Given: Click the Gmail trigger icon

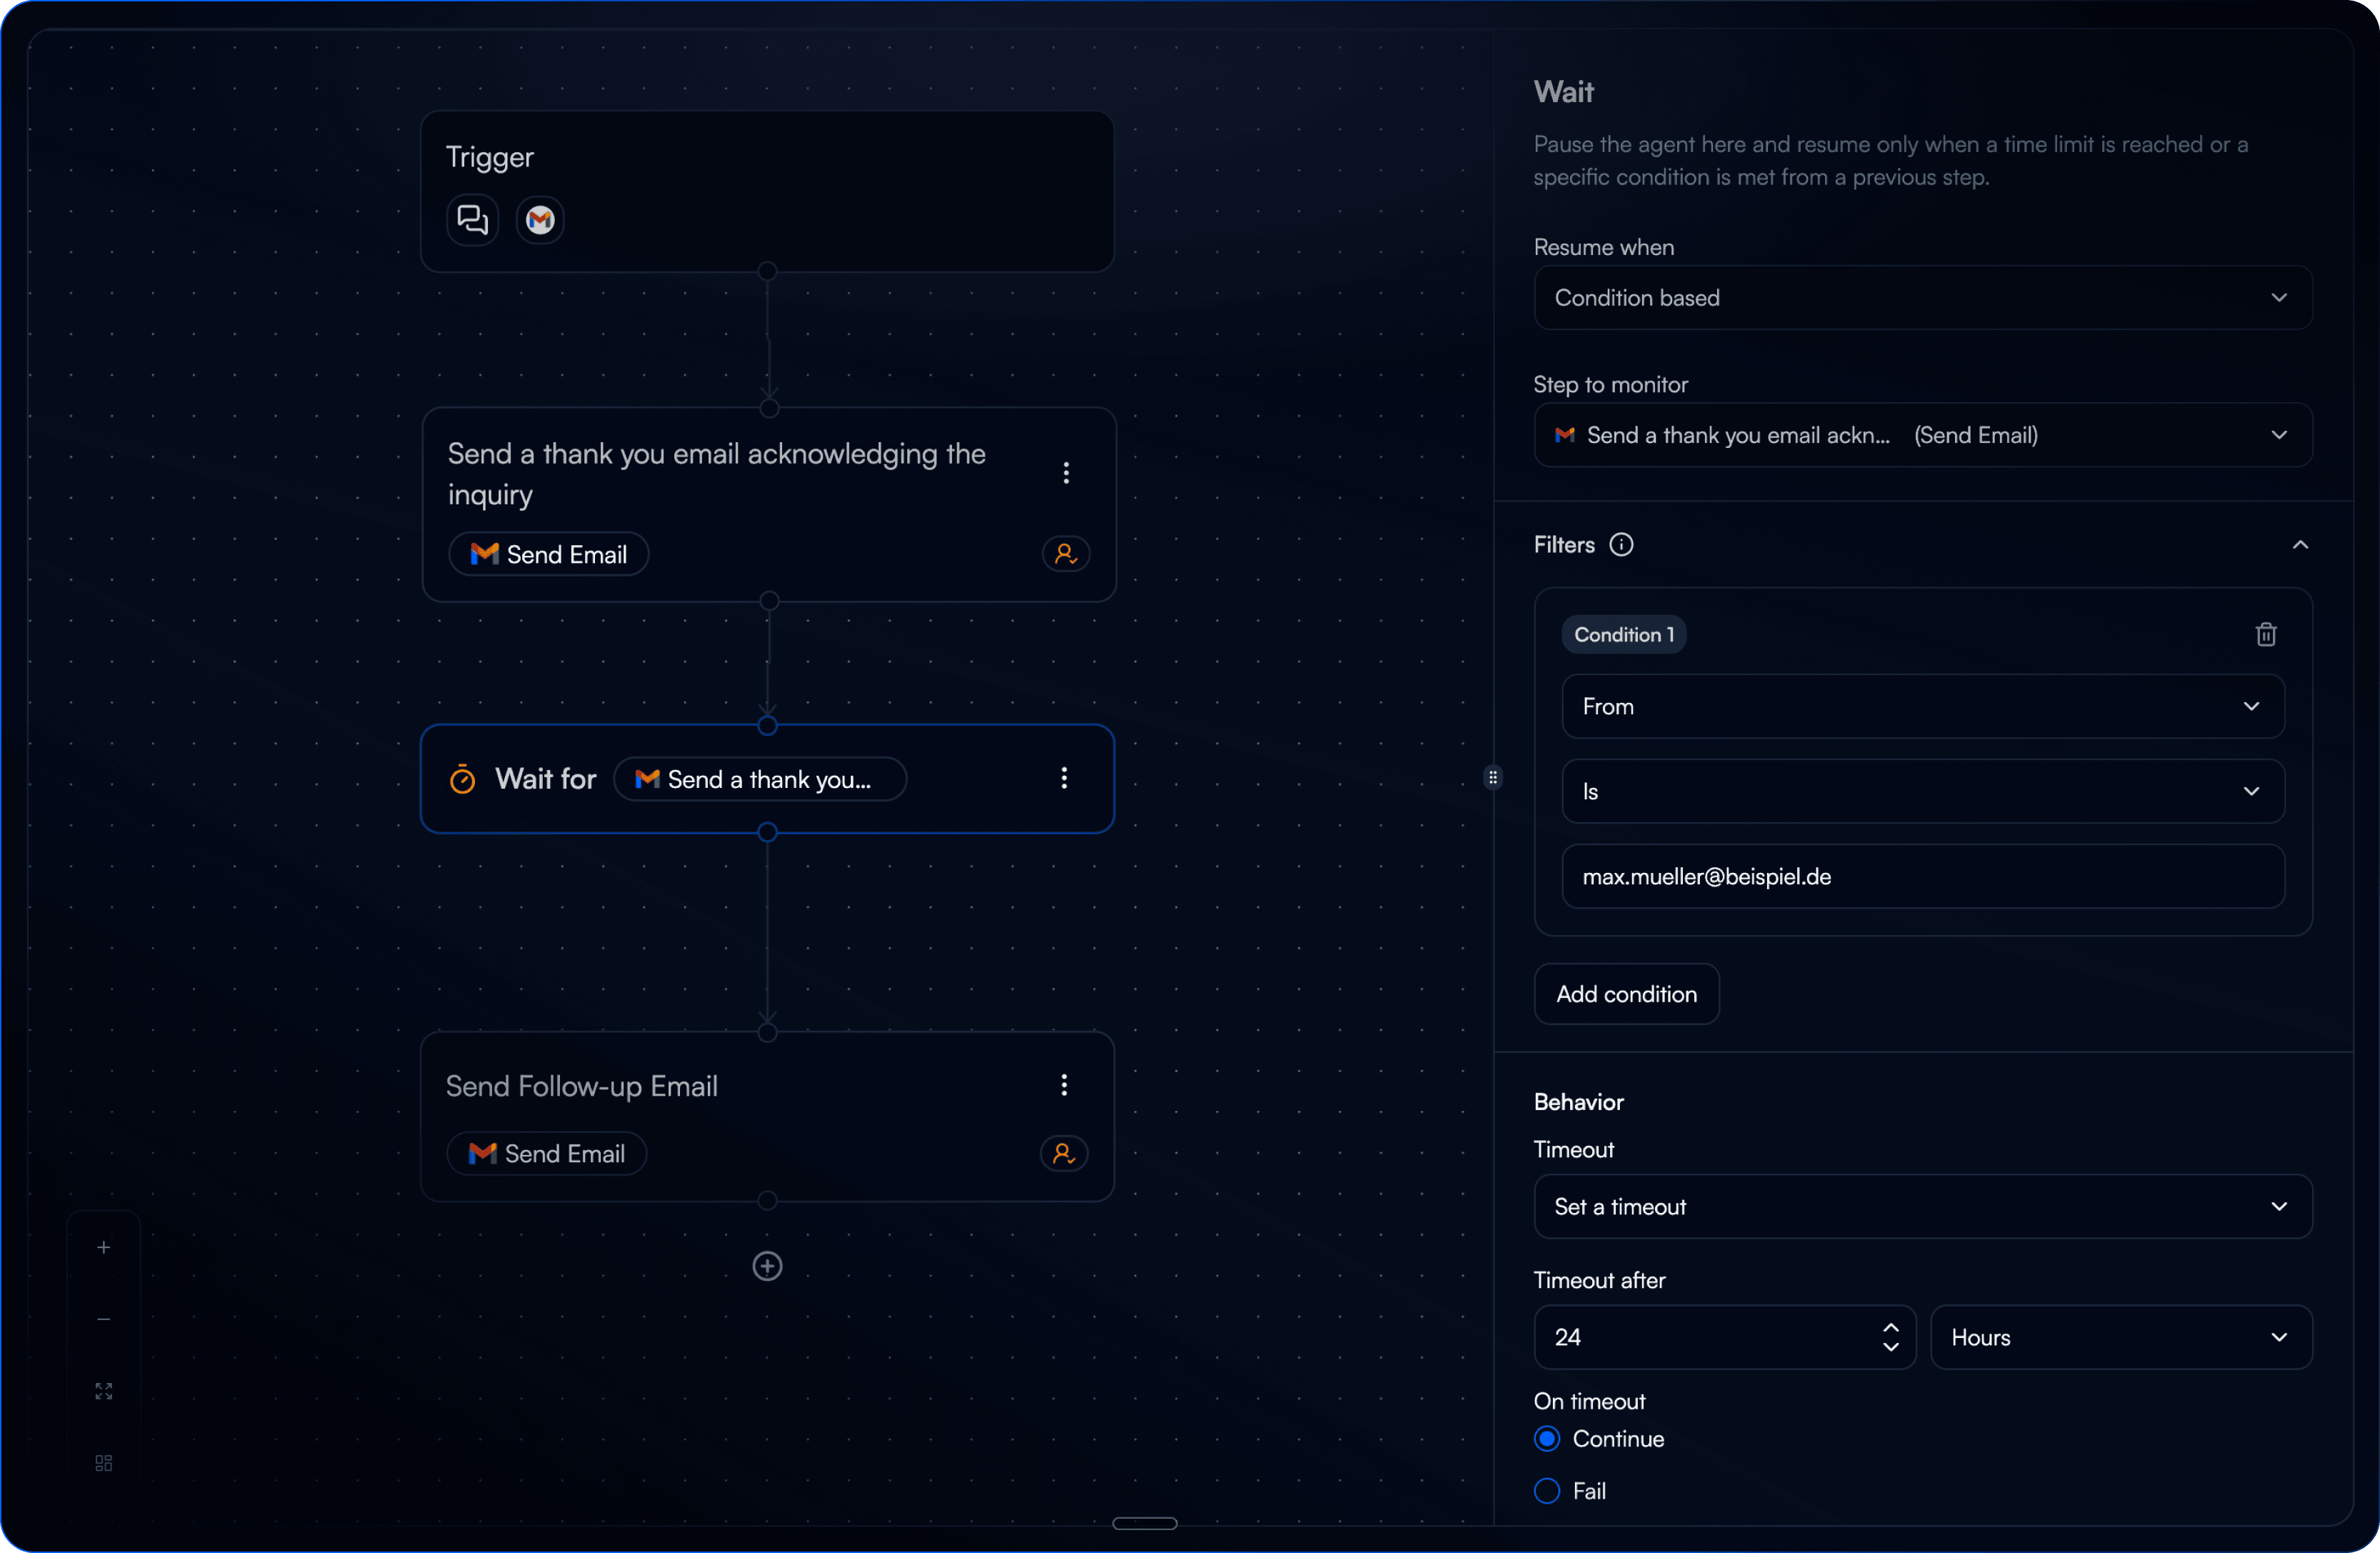Looking at the screenshot, I should click(x=540, y=219).
